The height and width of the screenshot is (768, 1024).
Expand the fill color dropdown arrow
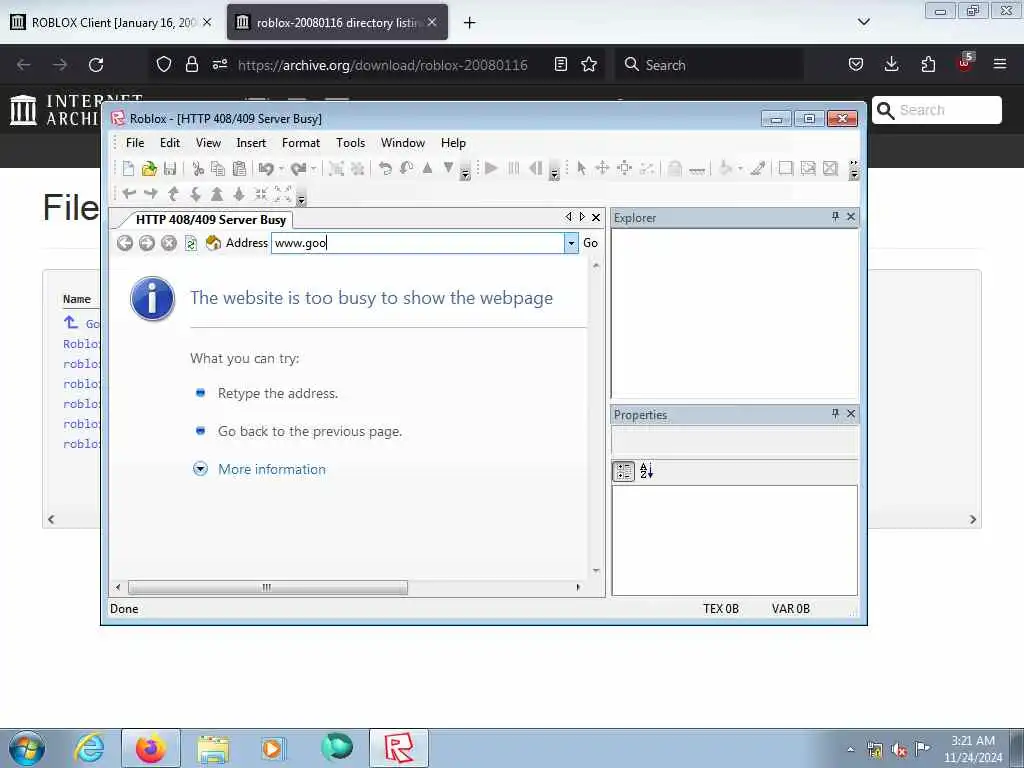(740, 168)
